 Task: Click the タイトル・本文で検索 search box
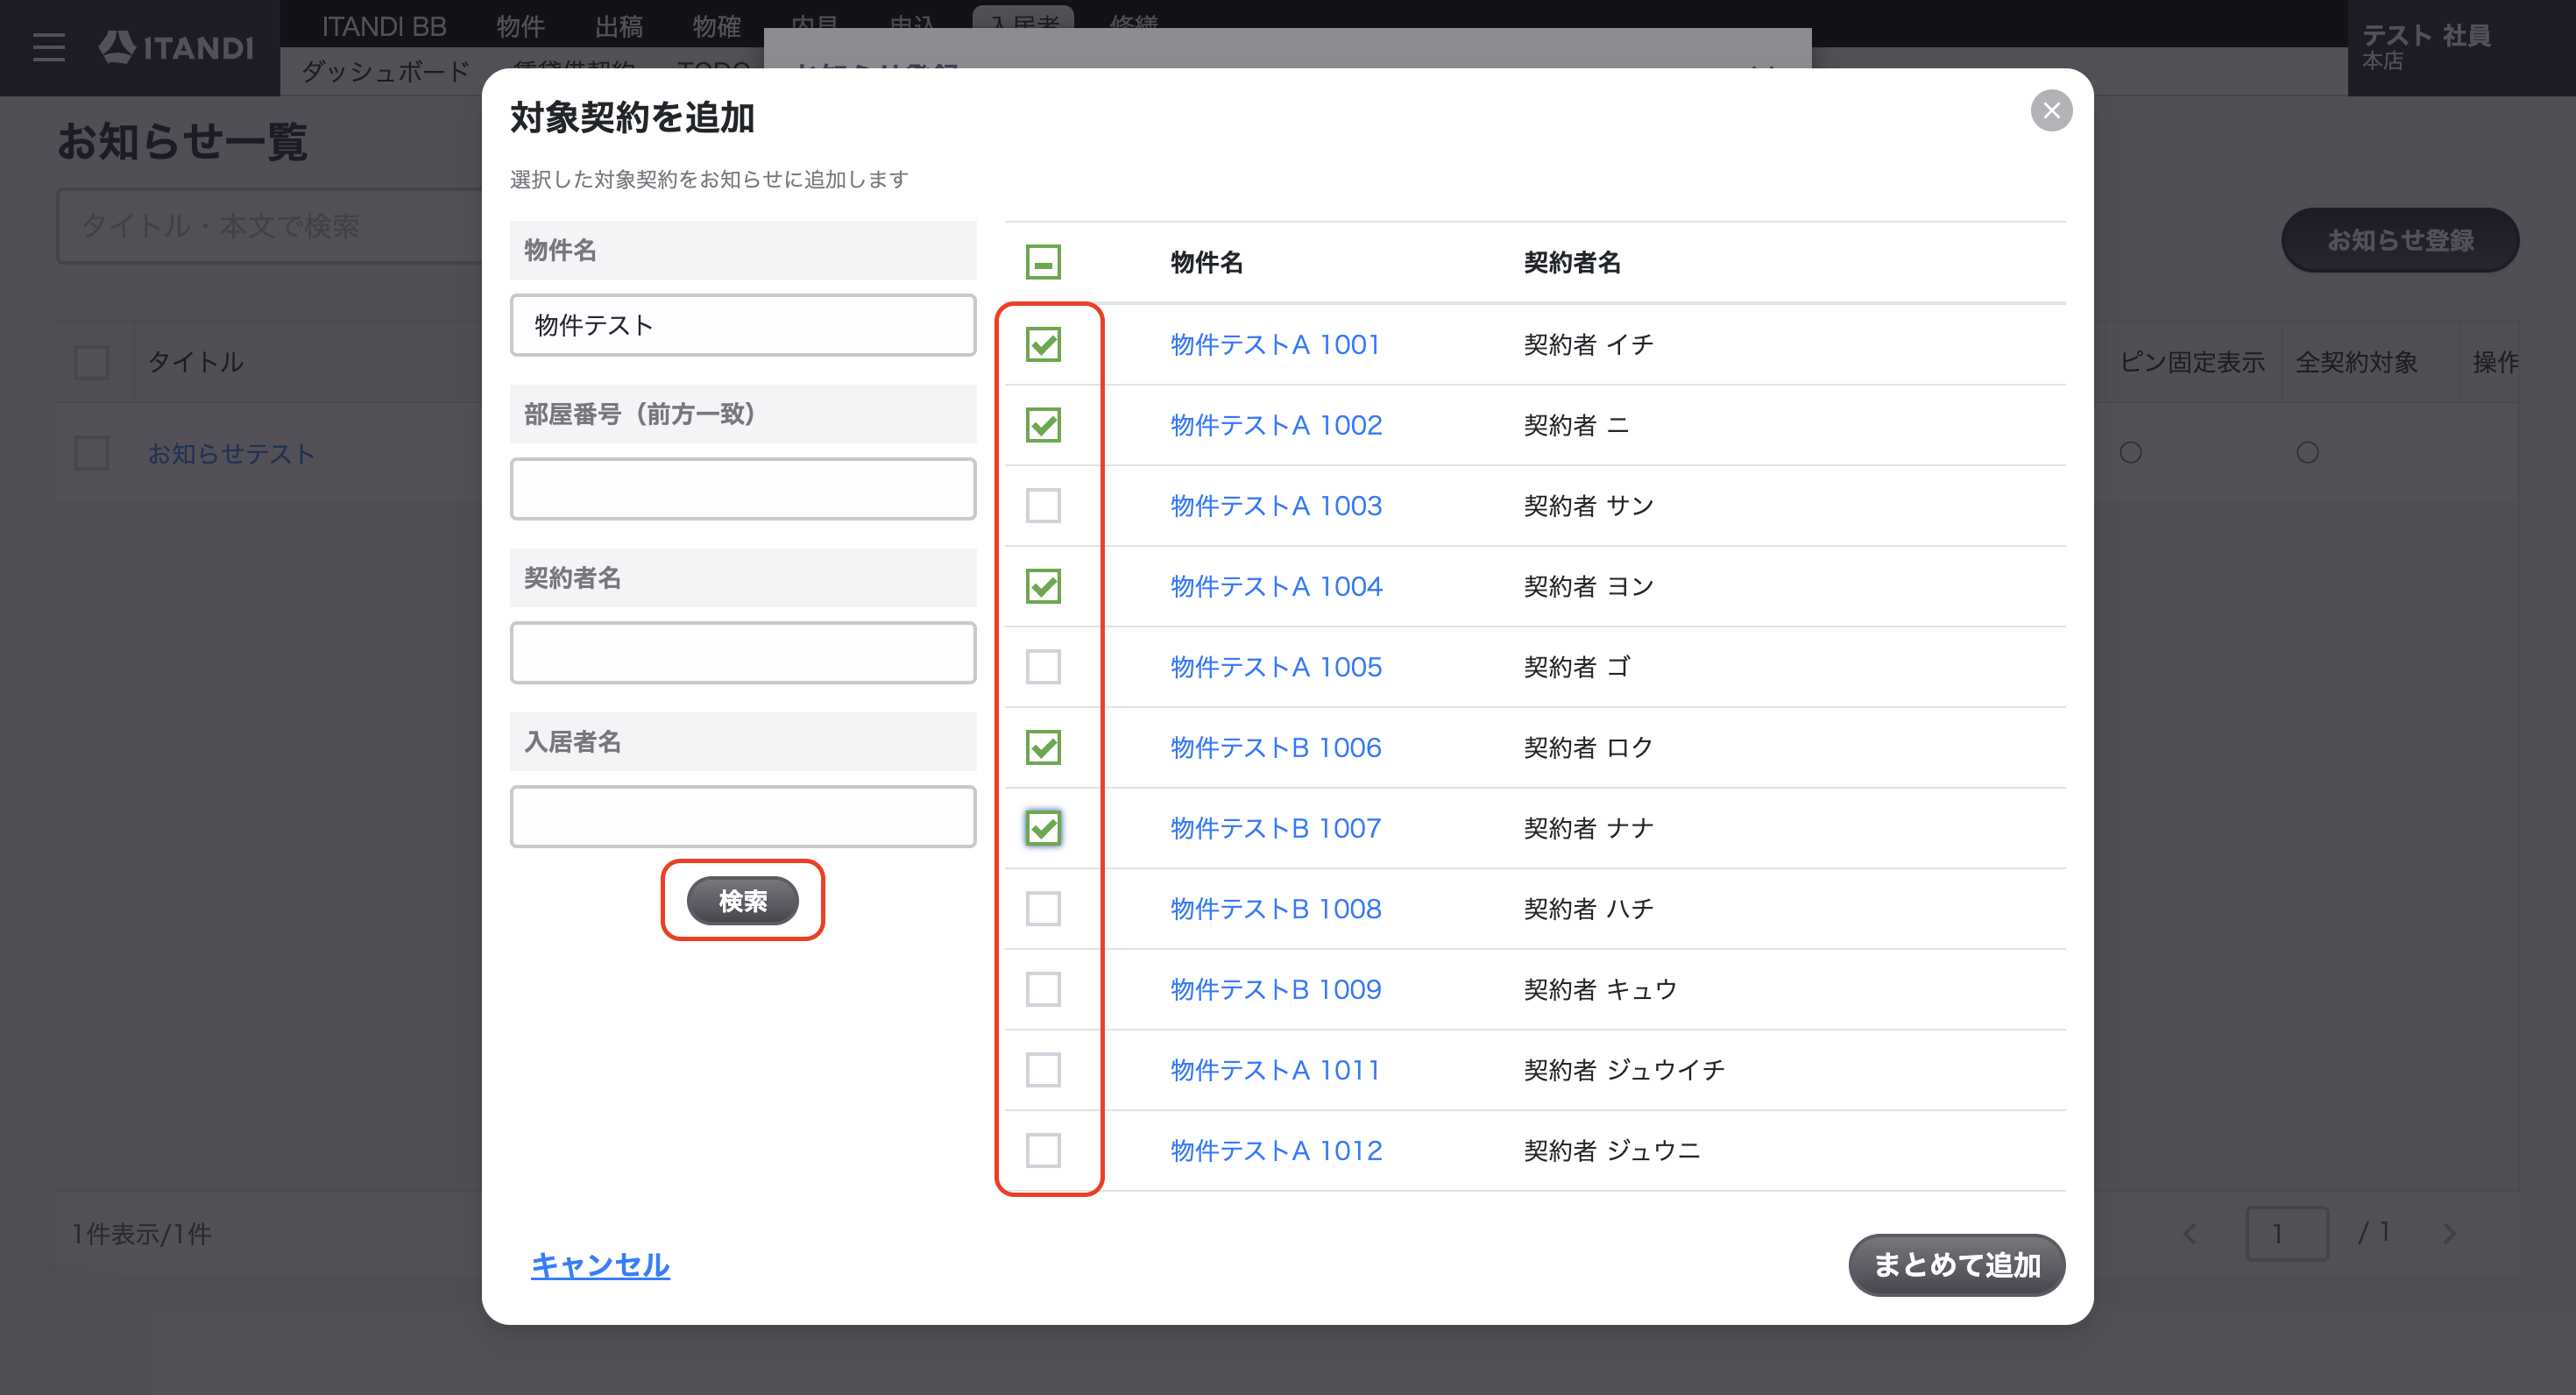(x=270, y=226)
